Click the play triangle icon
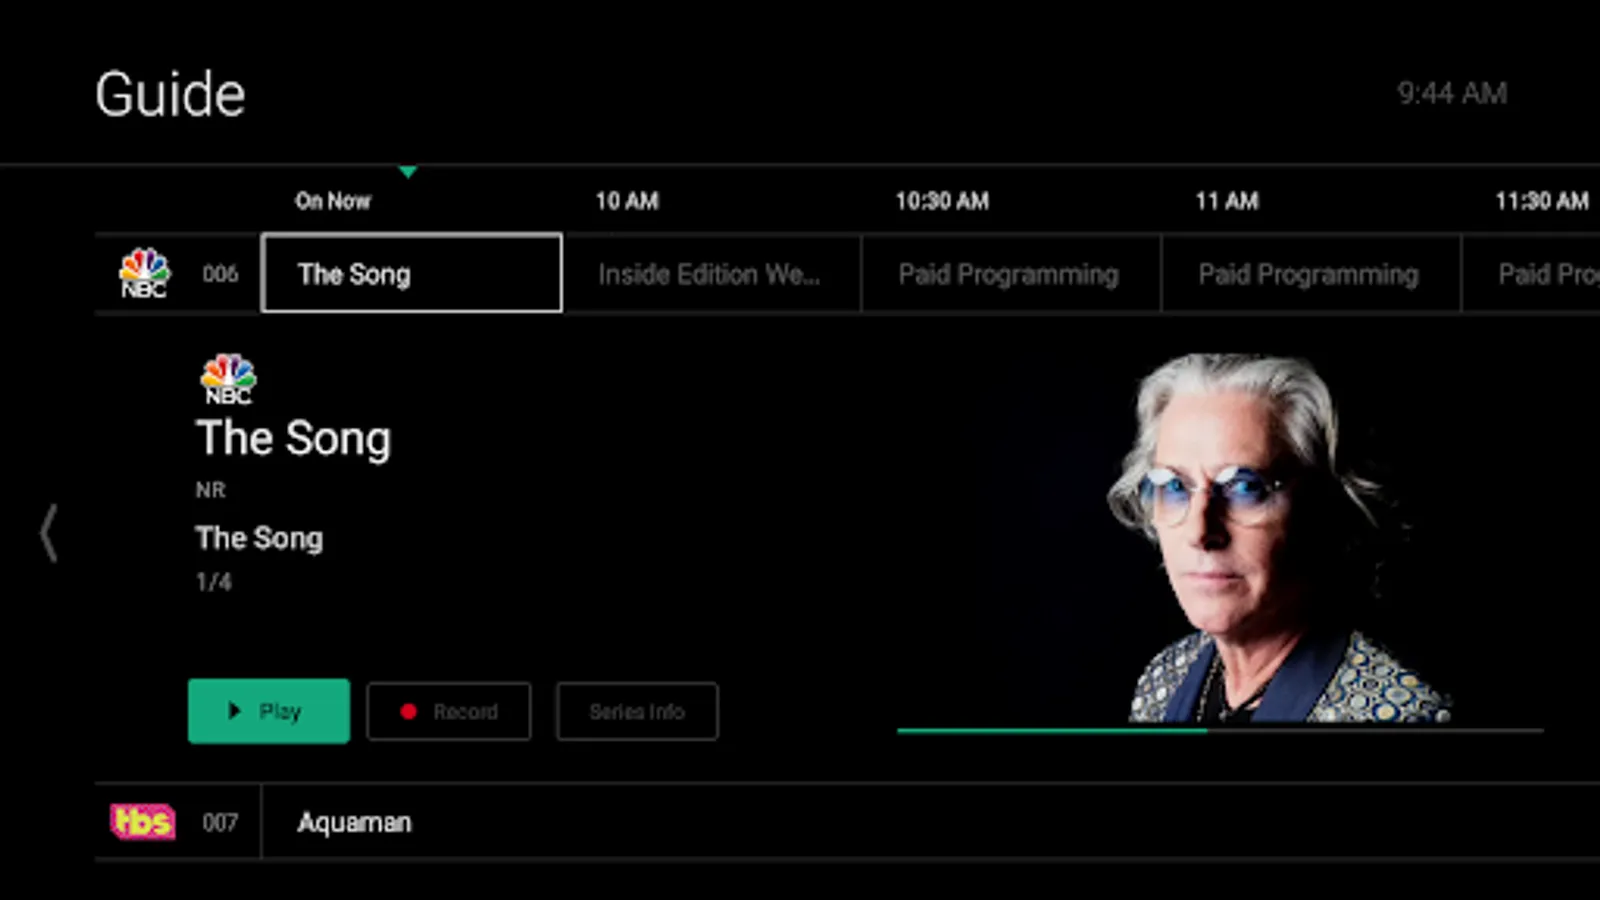The height and width of the screenshot is (900, 1600). (x=234, y=711)
